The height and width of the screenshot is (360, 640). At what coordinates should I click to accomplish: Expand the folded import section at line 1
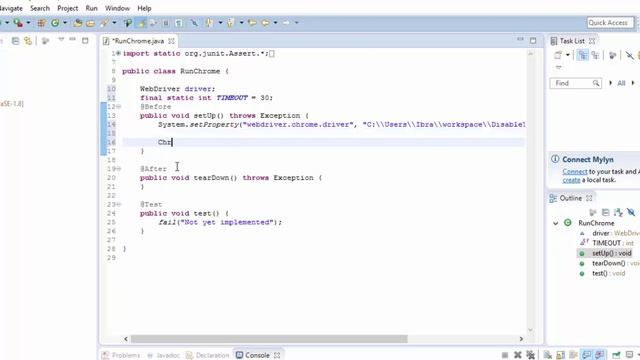click(118, 53)
